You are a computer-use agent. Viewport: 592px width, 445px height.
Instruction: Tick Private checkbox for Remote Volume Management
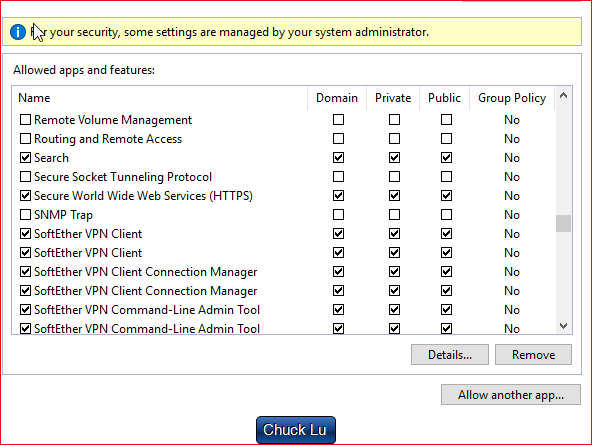point(394,120)
